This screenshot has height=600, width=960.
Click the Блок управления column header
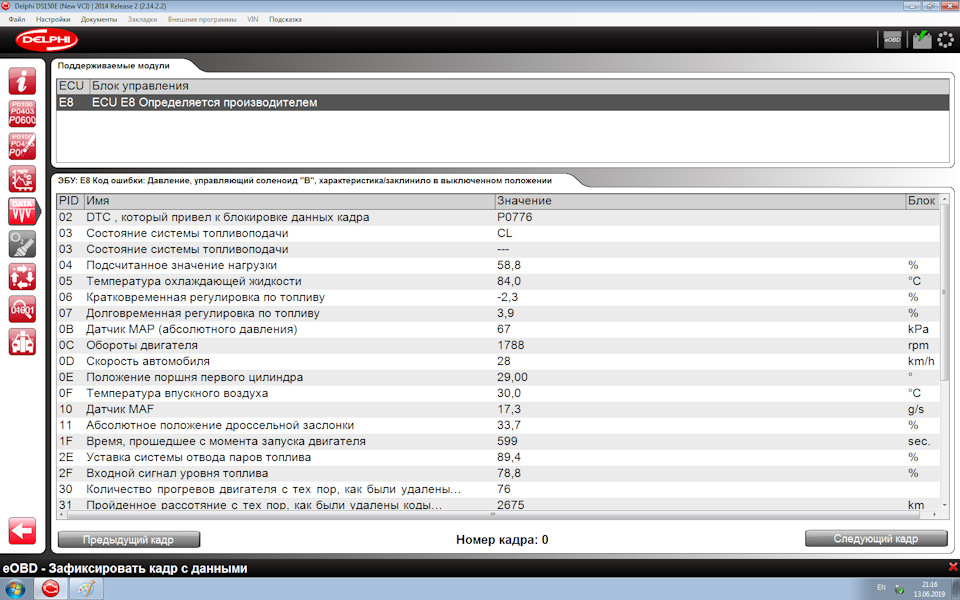tap(519, 86)
